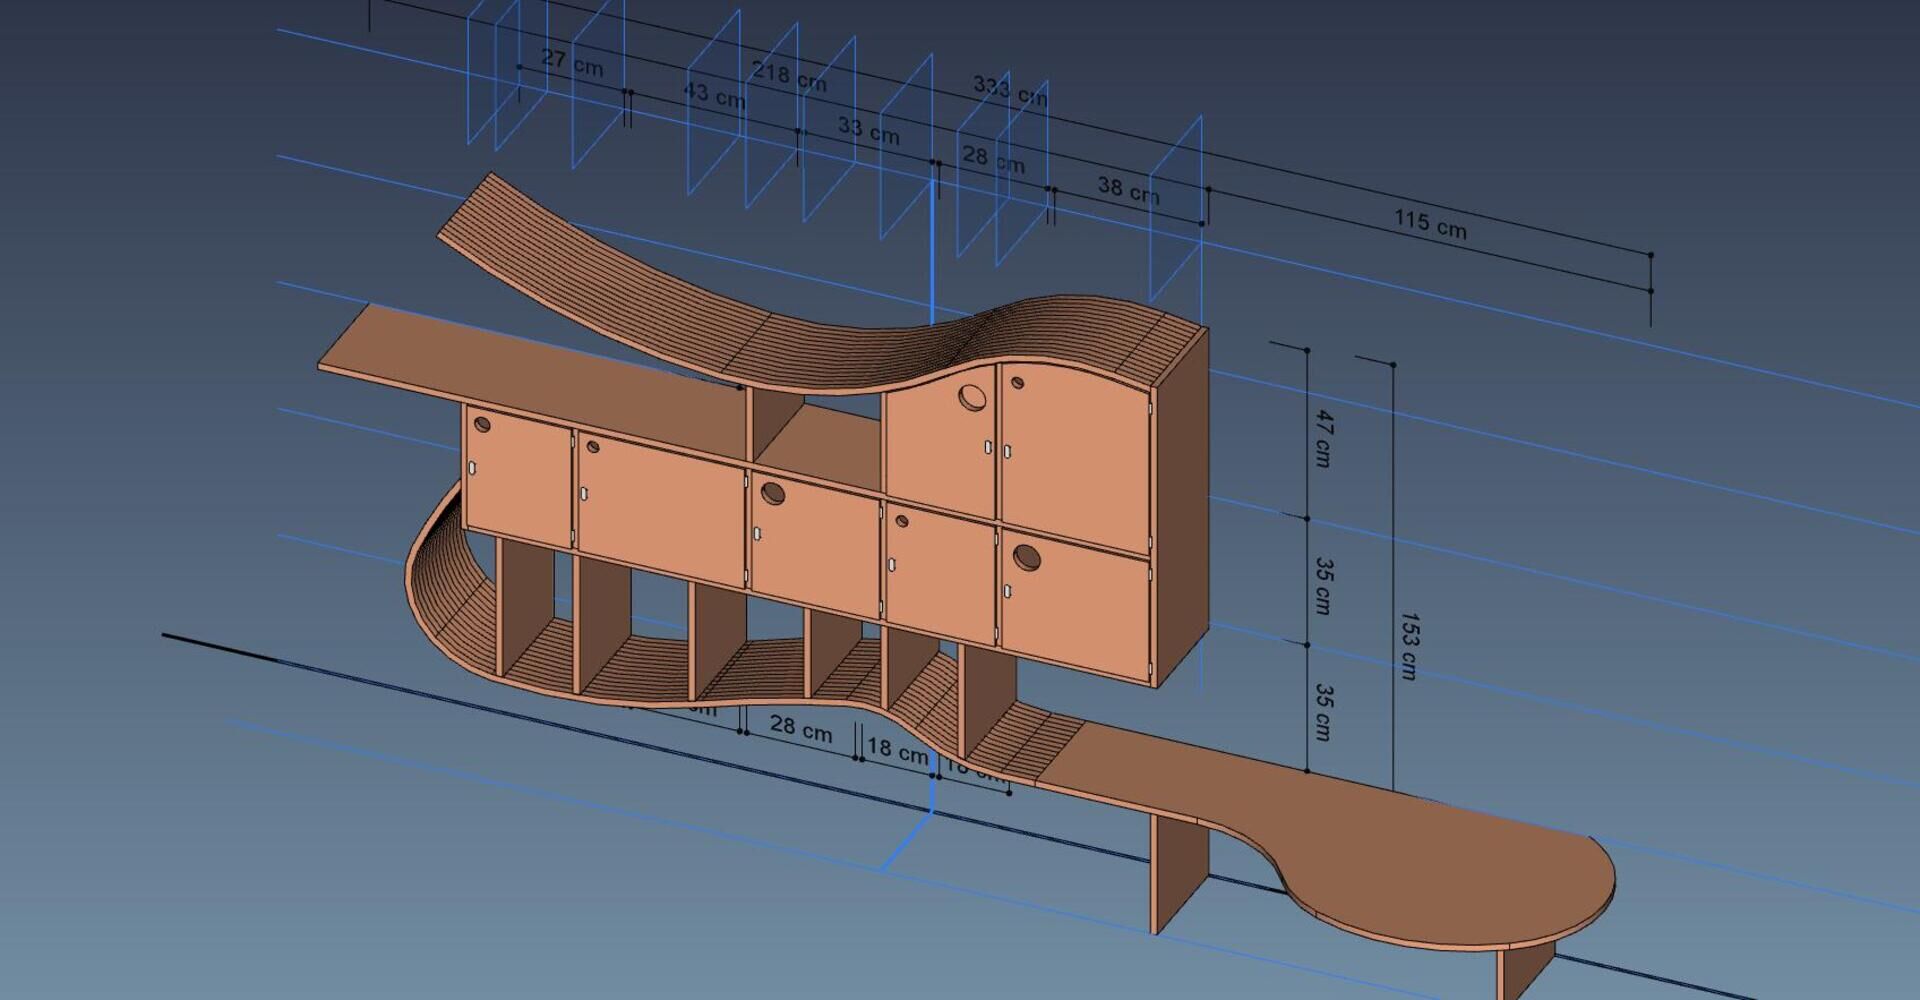
Task: Select the 27 cm dimension label
Action: tap(572, 62)
